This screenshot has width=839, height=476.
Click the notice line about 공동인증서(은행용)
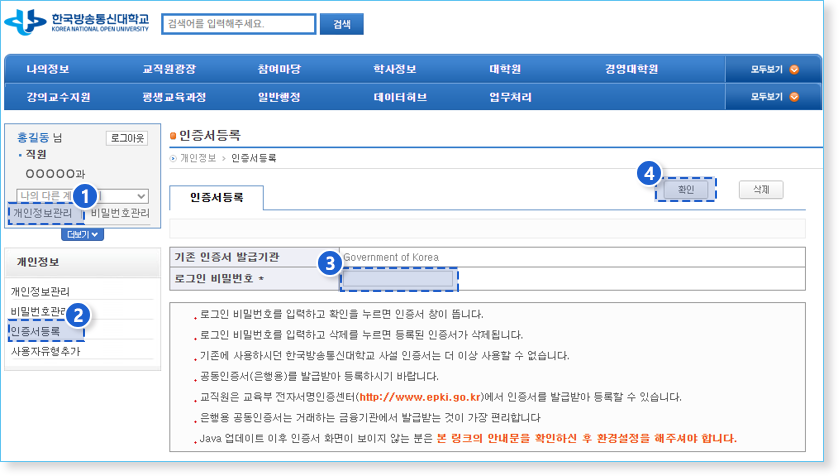pos(319,377)
